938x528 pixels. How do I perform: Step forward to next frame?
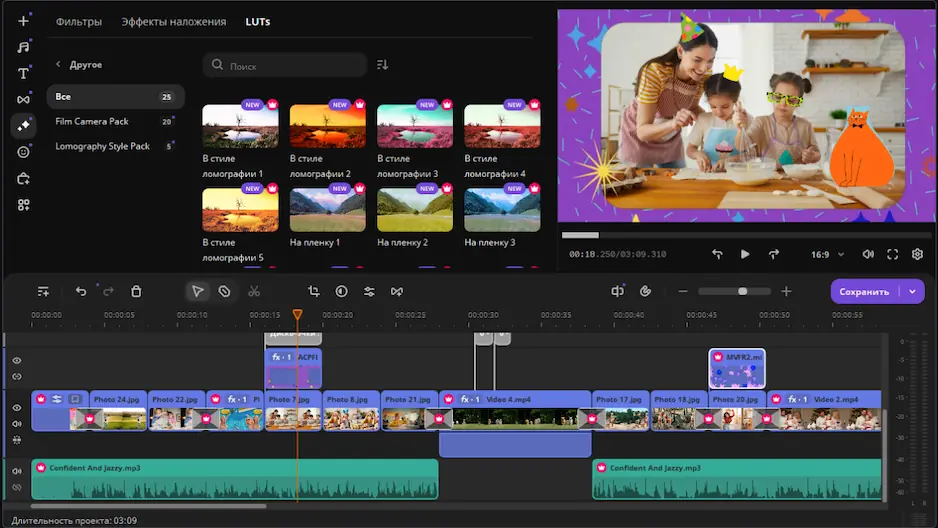click(773, 254)
